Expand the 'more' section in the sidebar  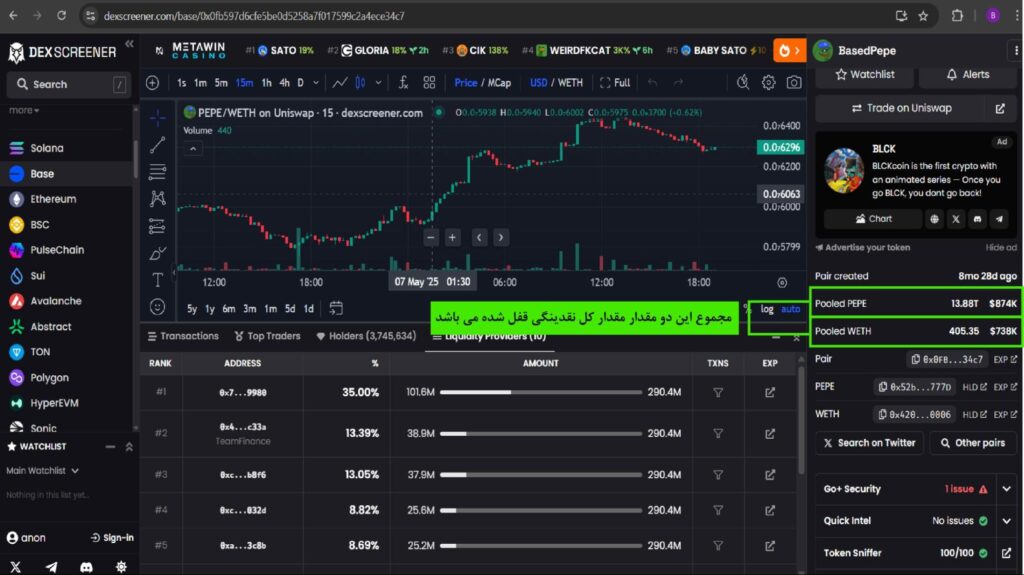[x=24, y=110]
